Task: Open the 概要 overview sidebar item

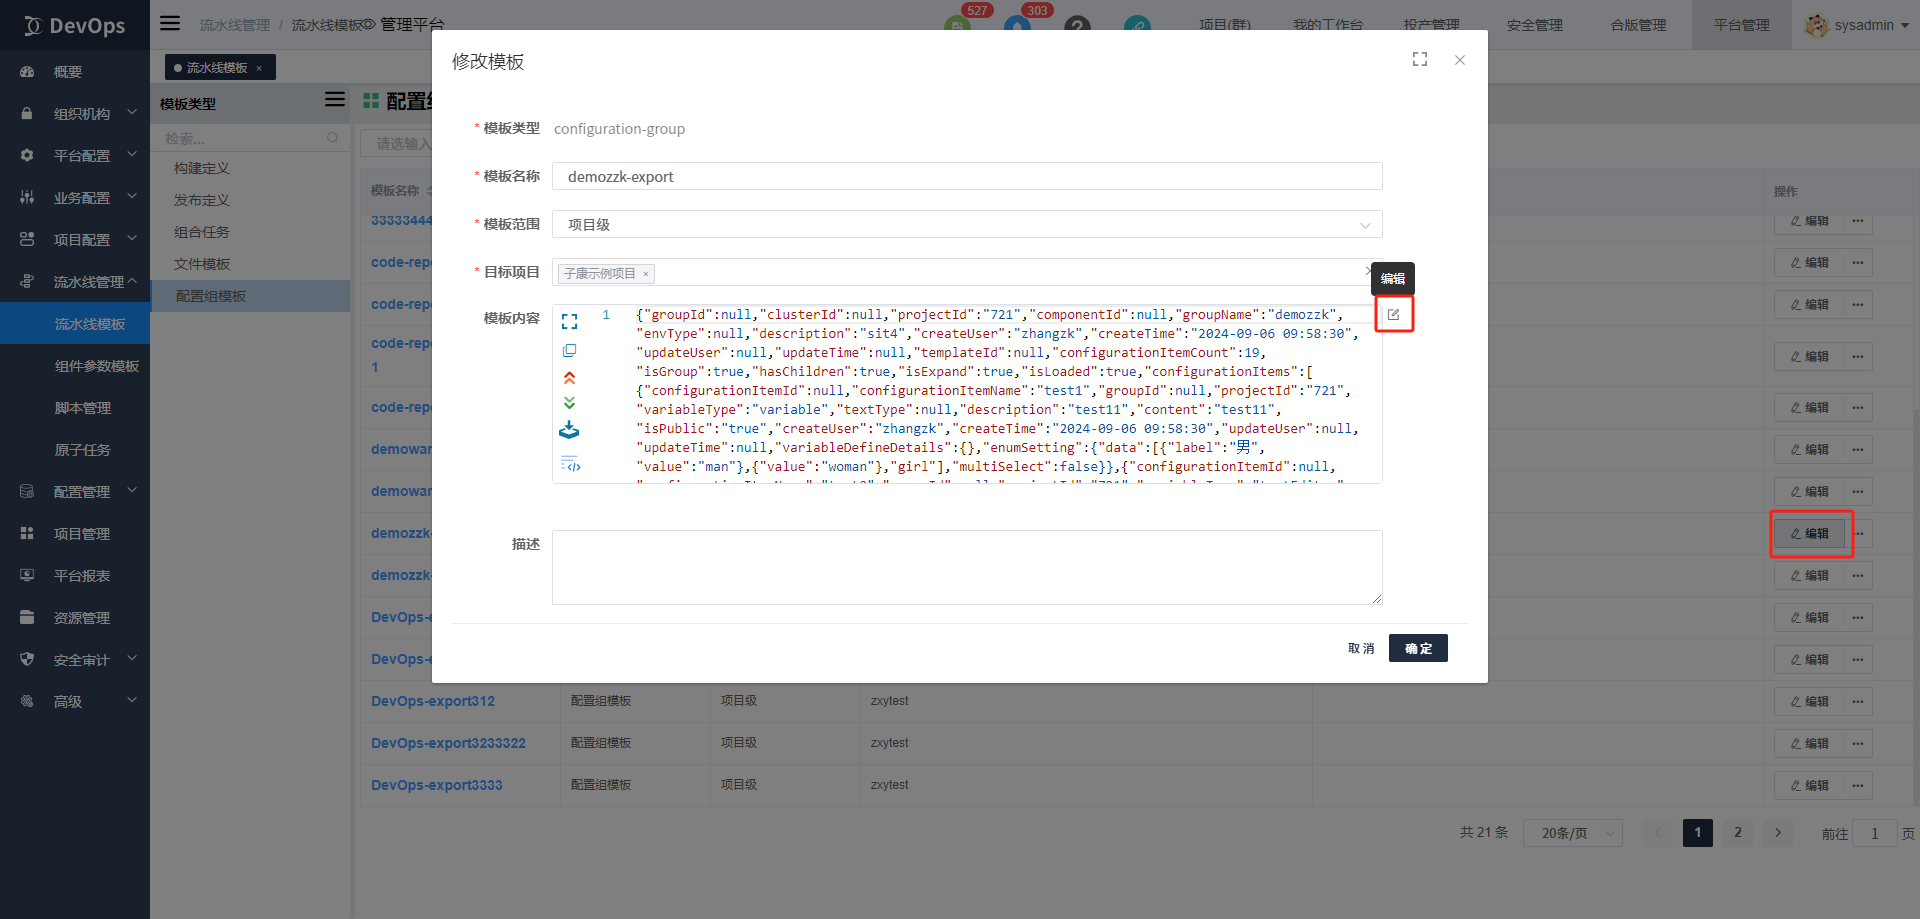Action: point(75,72)
